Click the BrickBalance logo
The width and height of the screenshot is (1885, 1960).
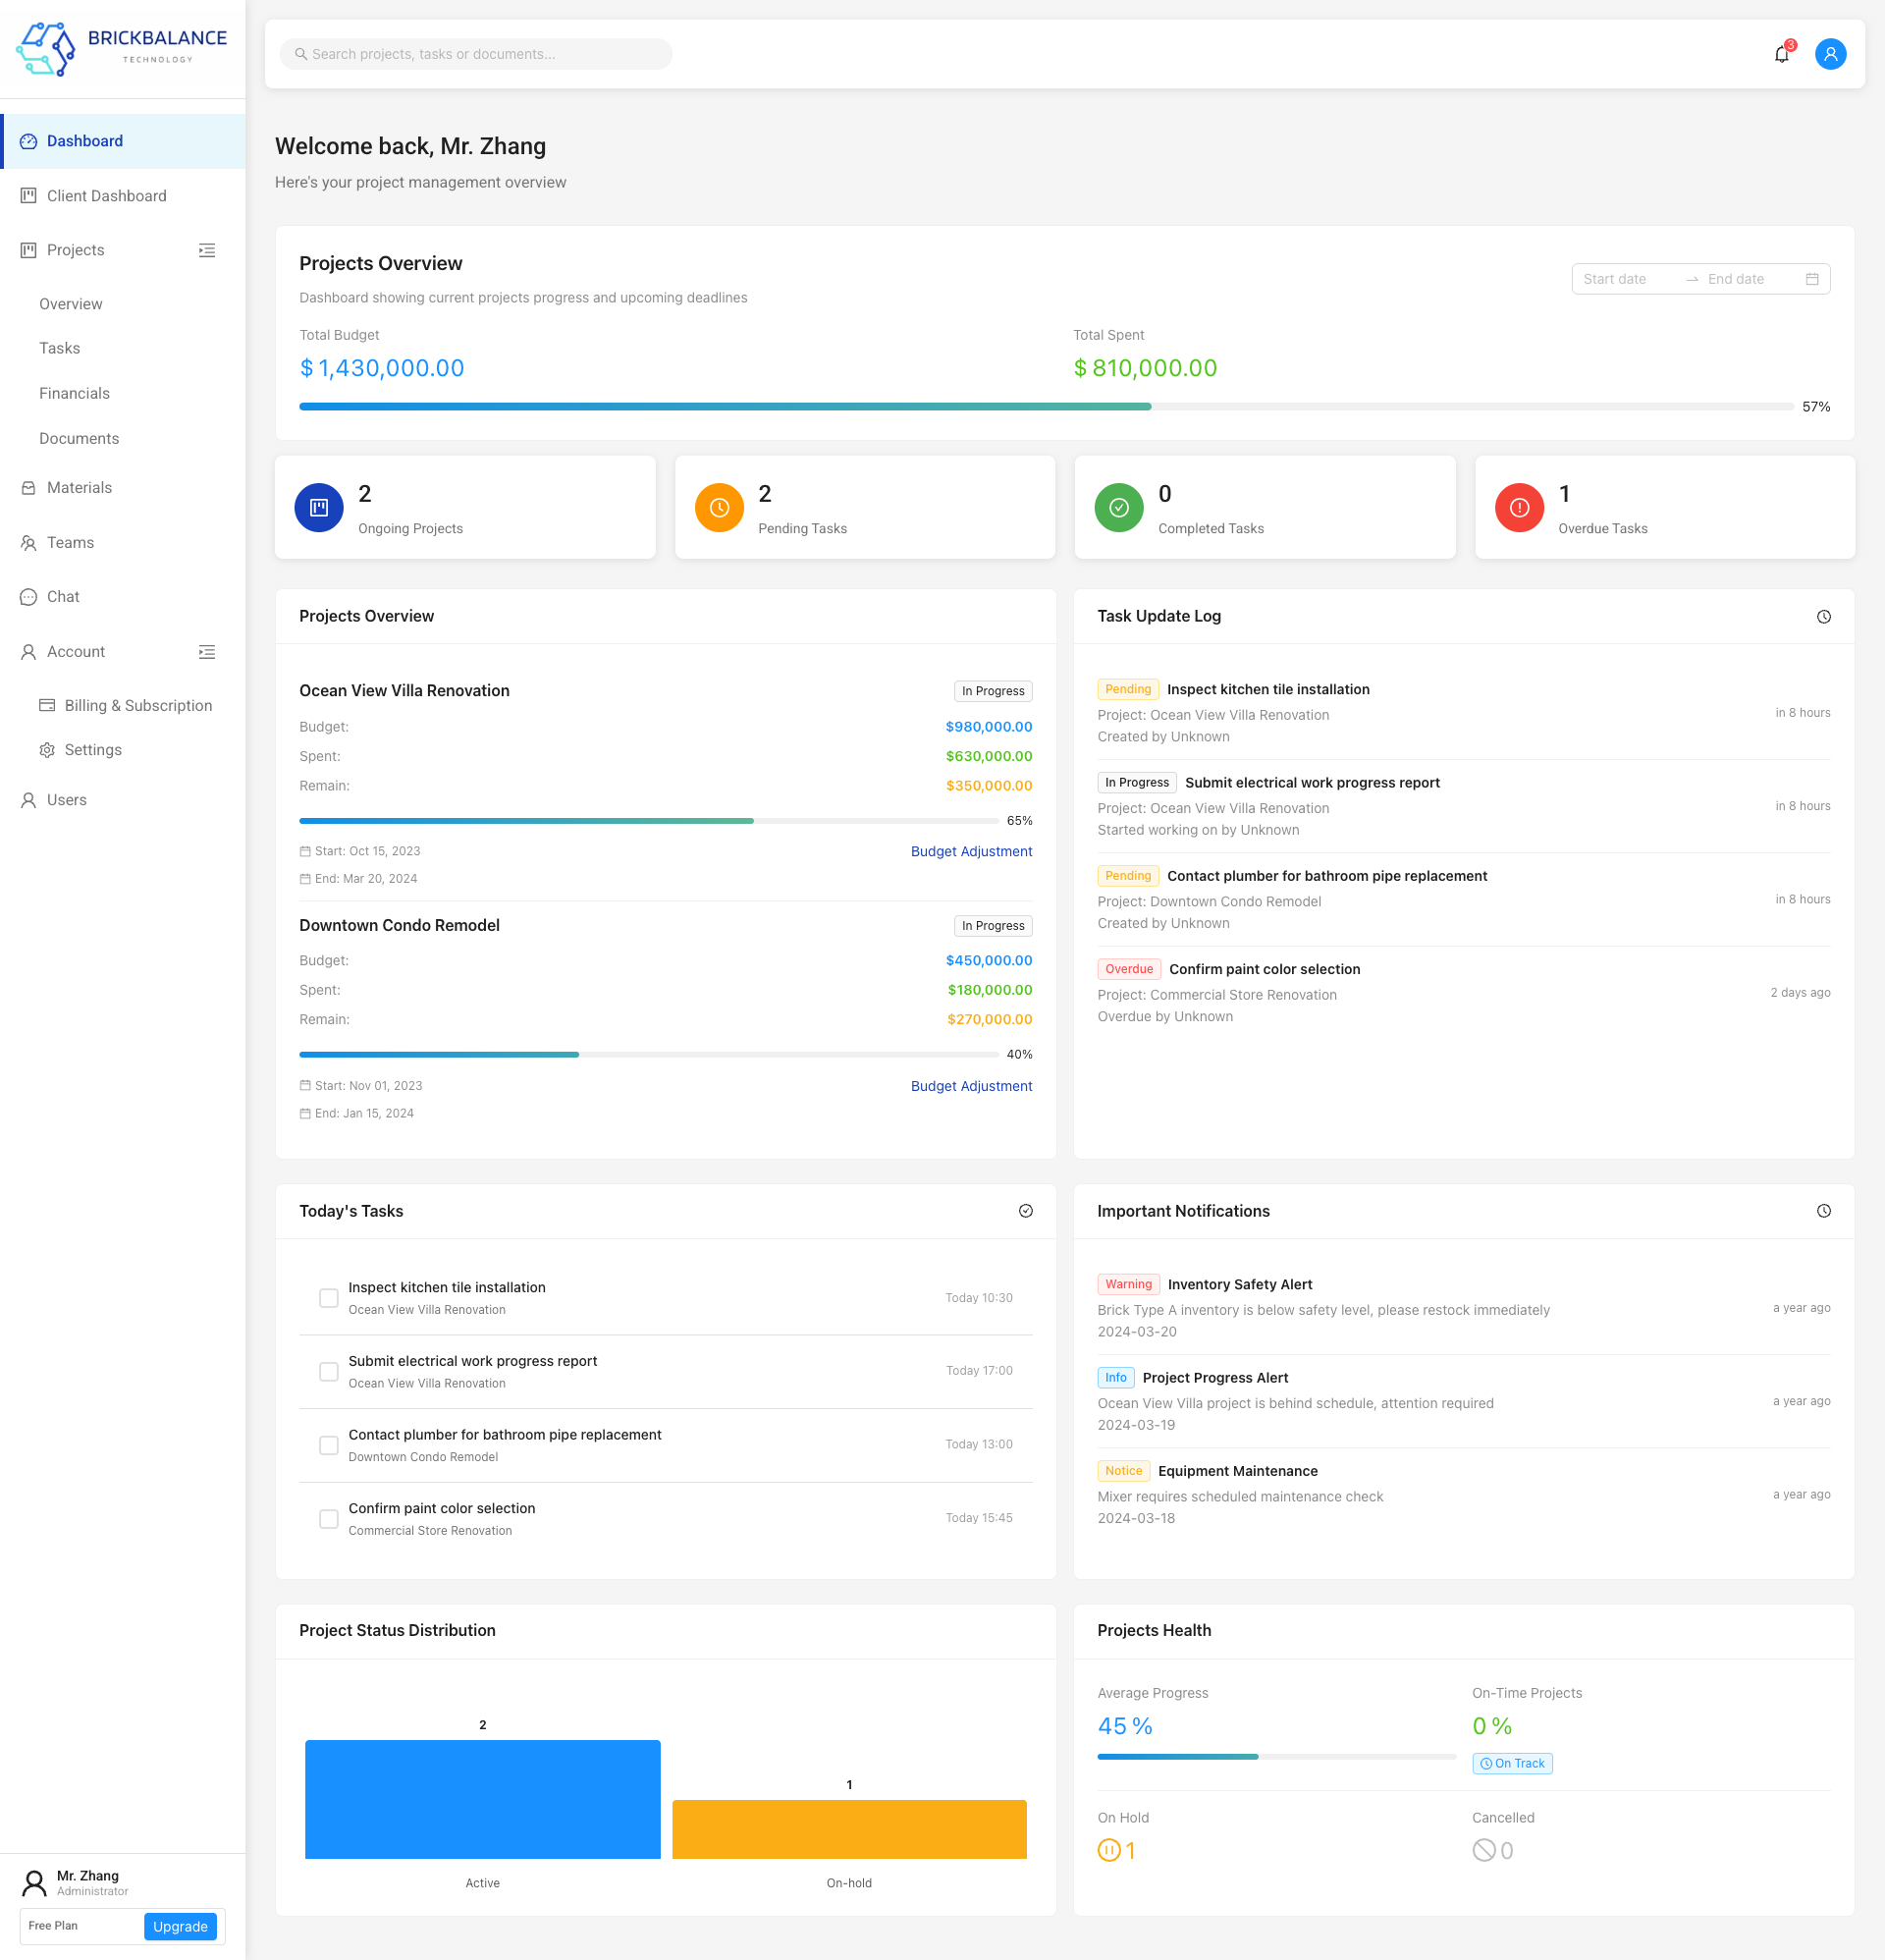122,49
